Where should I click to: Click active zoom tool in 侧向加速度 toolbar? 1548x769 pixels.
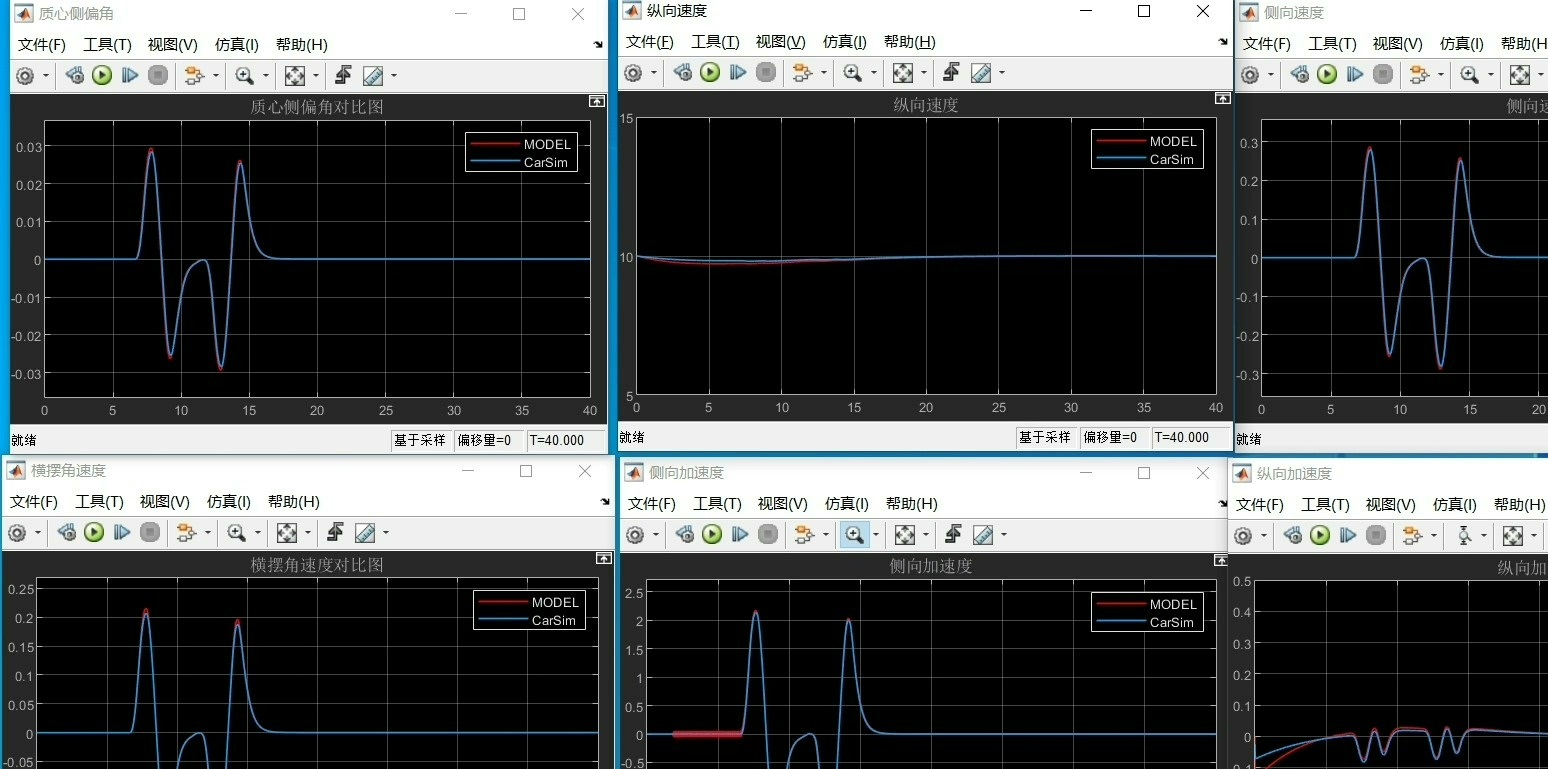pyautogui.click(x=854, y=535)
